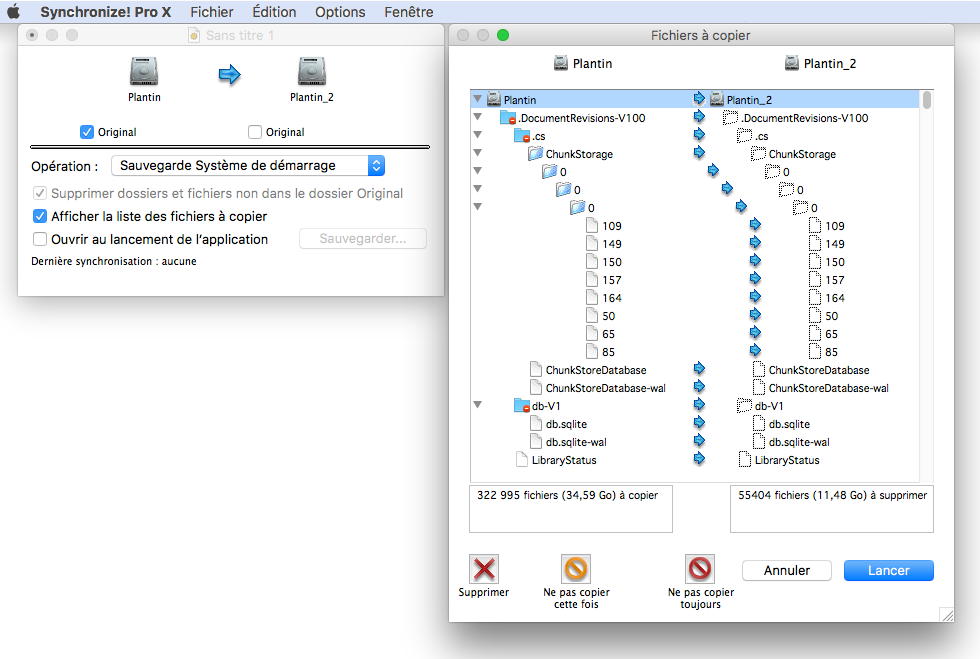Click the copy arrow on the file 85 row

click(756, 351)
